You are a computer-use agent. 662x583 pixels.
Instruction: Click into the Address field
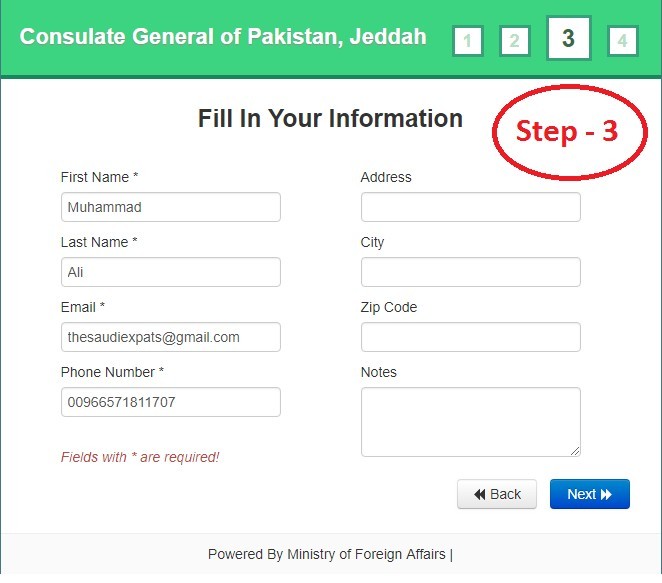coord(471,207)
